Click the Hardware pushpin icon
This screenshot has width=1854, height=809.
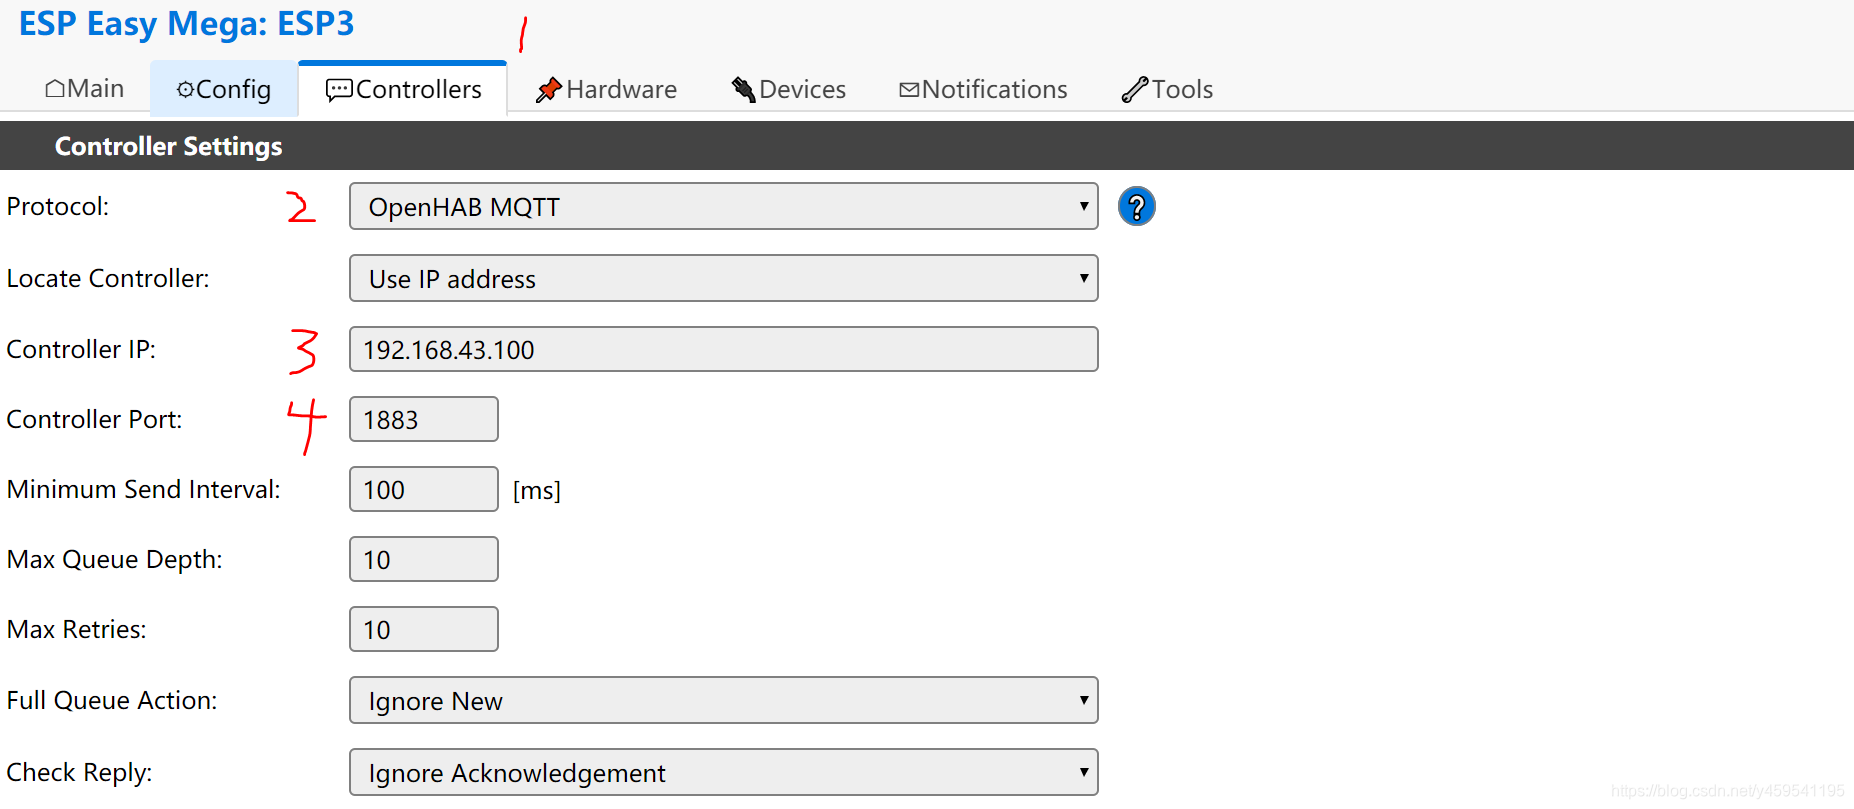tap(548, 90)
